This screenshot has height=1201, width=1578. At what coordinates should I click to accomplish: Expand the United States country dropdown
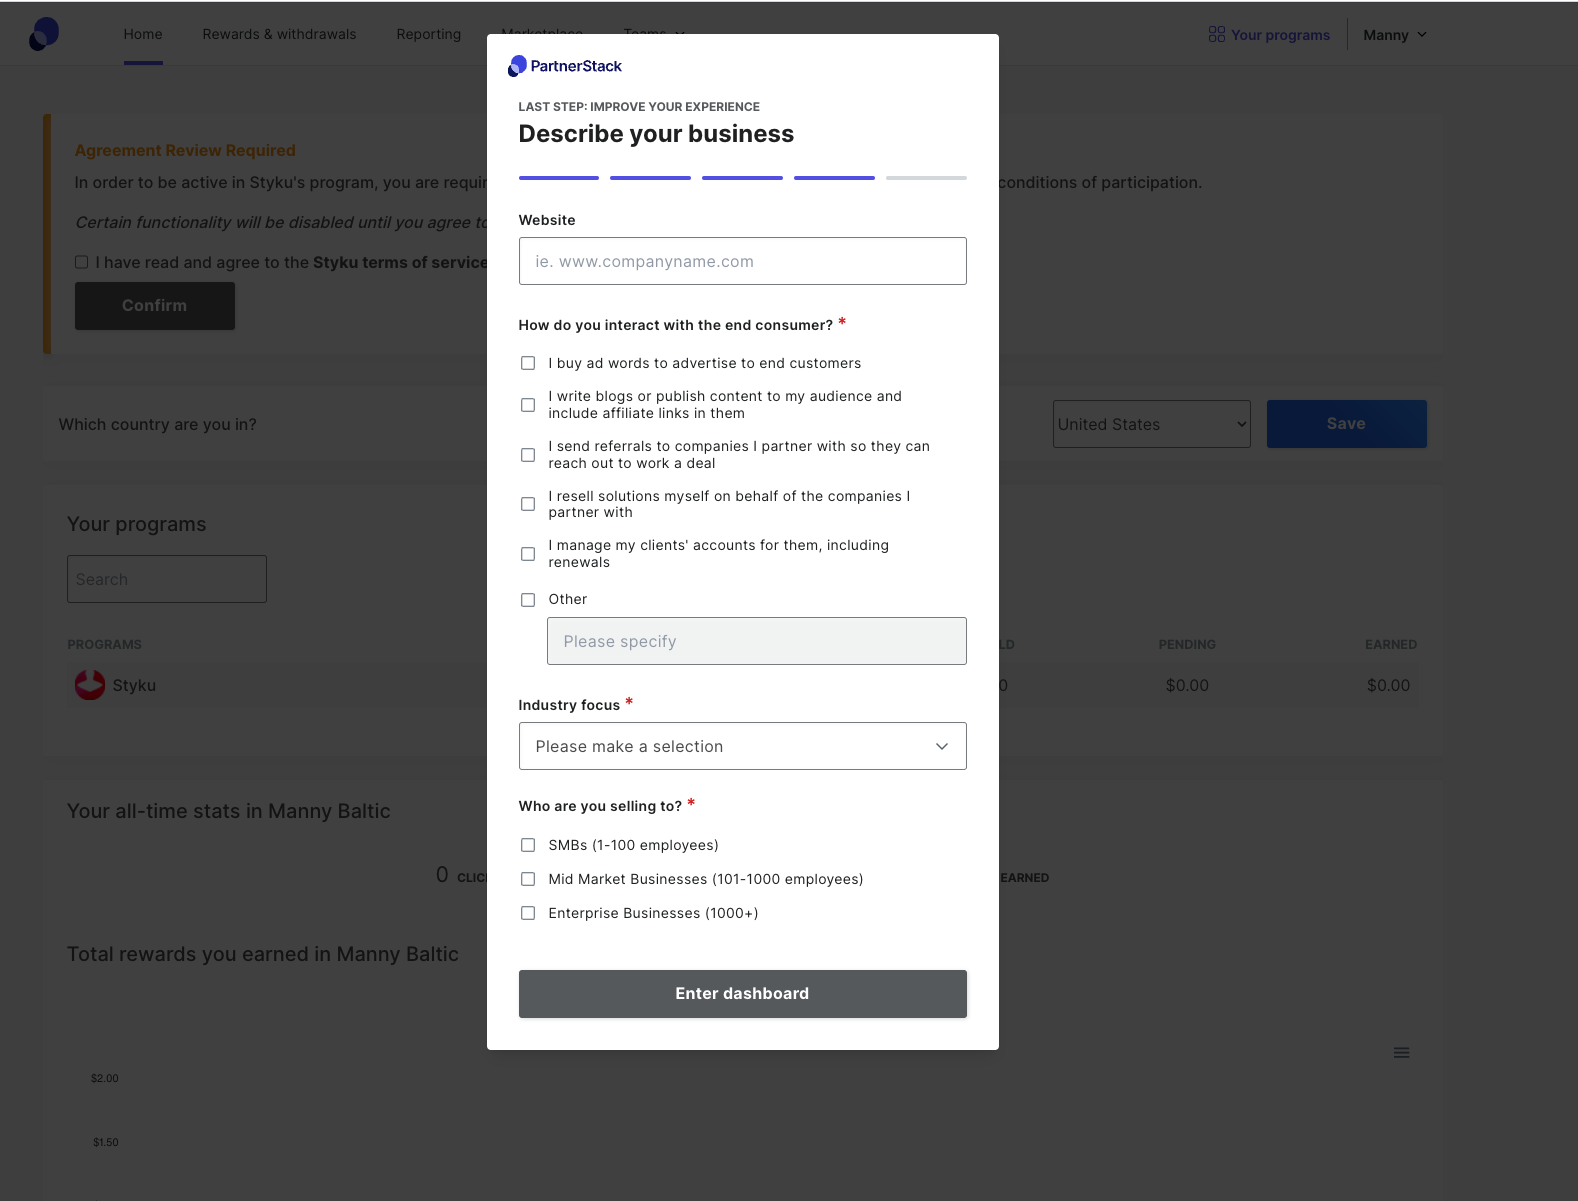(x=1151, y=424)
